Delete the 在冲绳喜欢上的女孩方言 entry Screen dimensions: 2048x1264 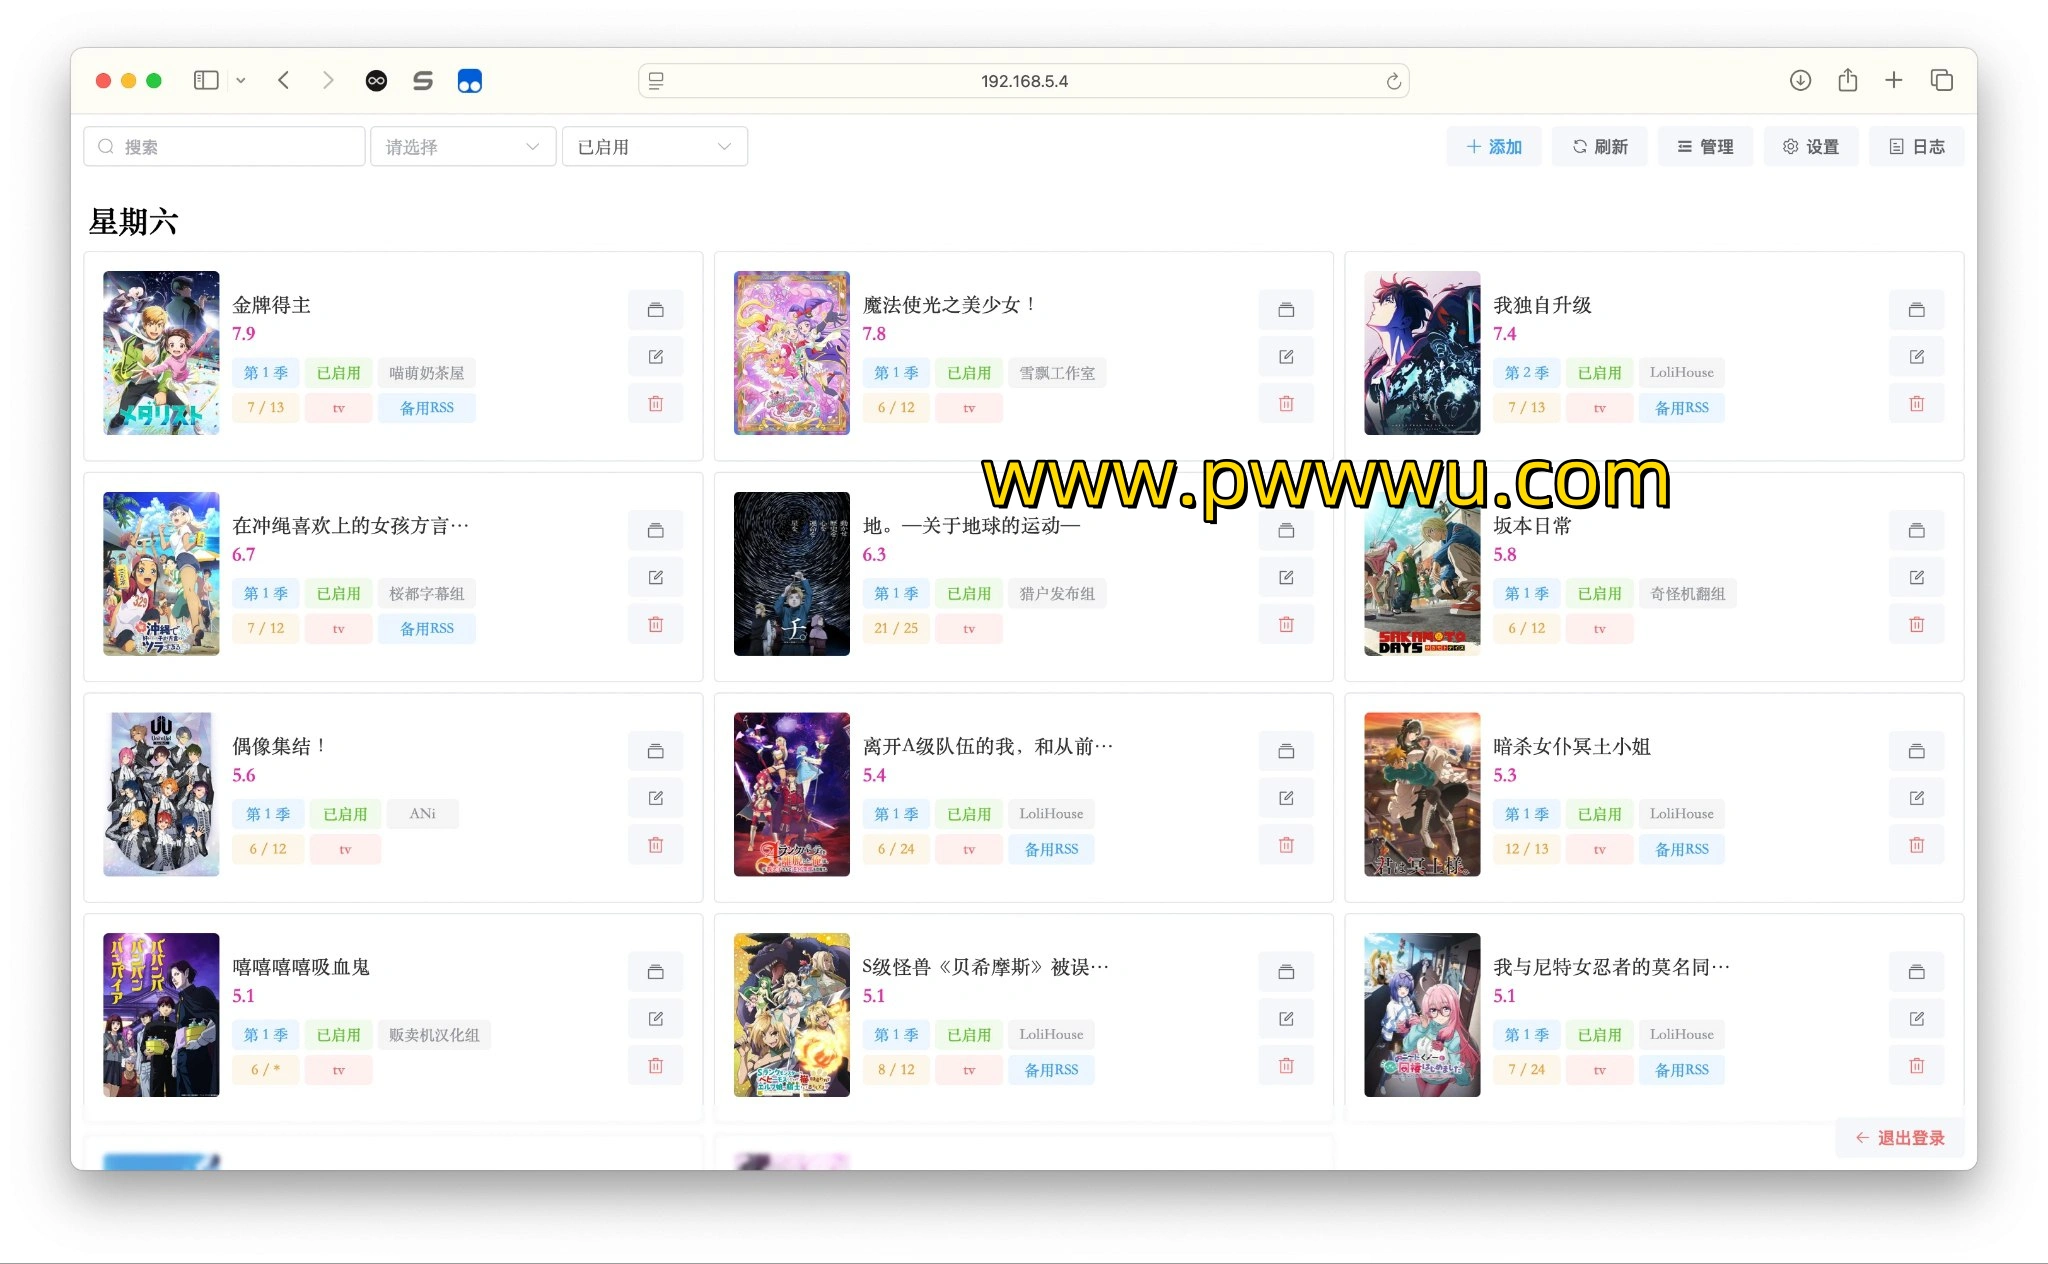(x=655, y=625)
